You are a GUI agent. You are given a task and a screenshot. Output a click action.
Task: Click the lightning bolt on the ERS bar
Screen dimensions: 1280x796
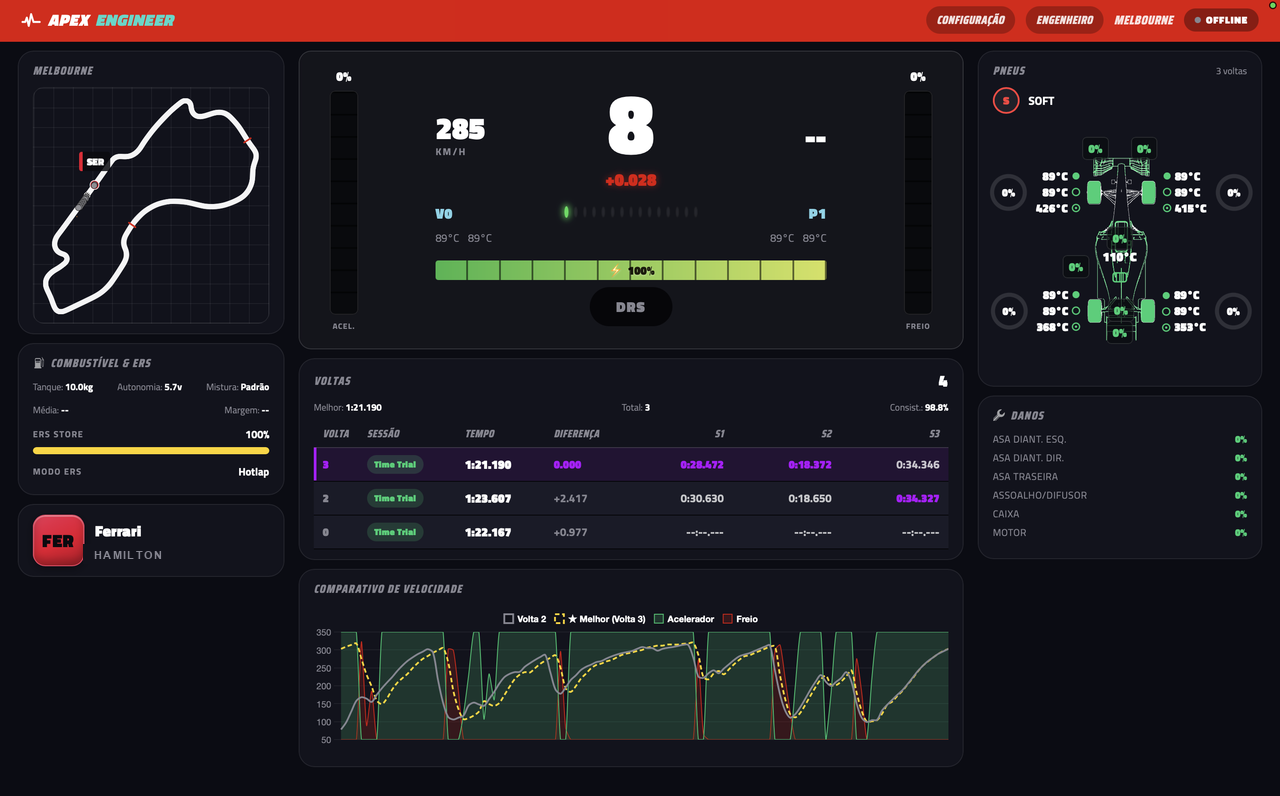coord(616,271)
